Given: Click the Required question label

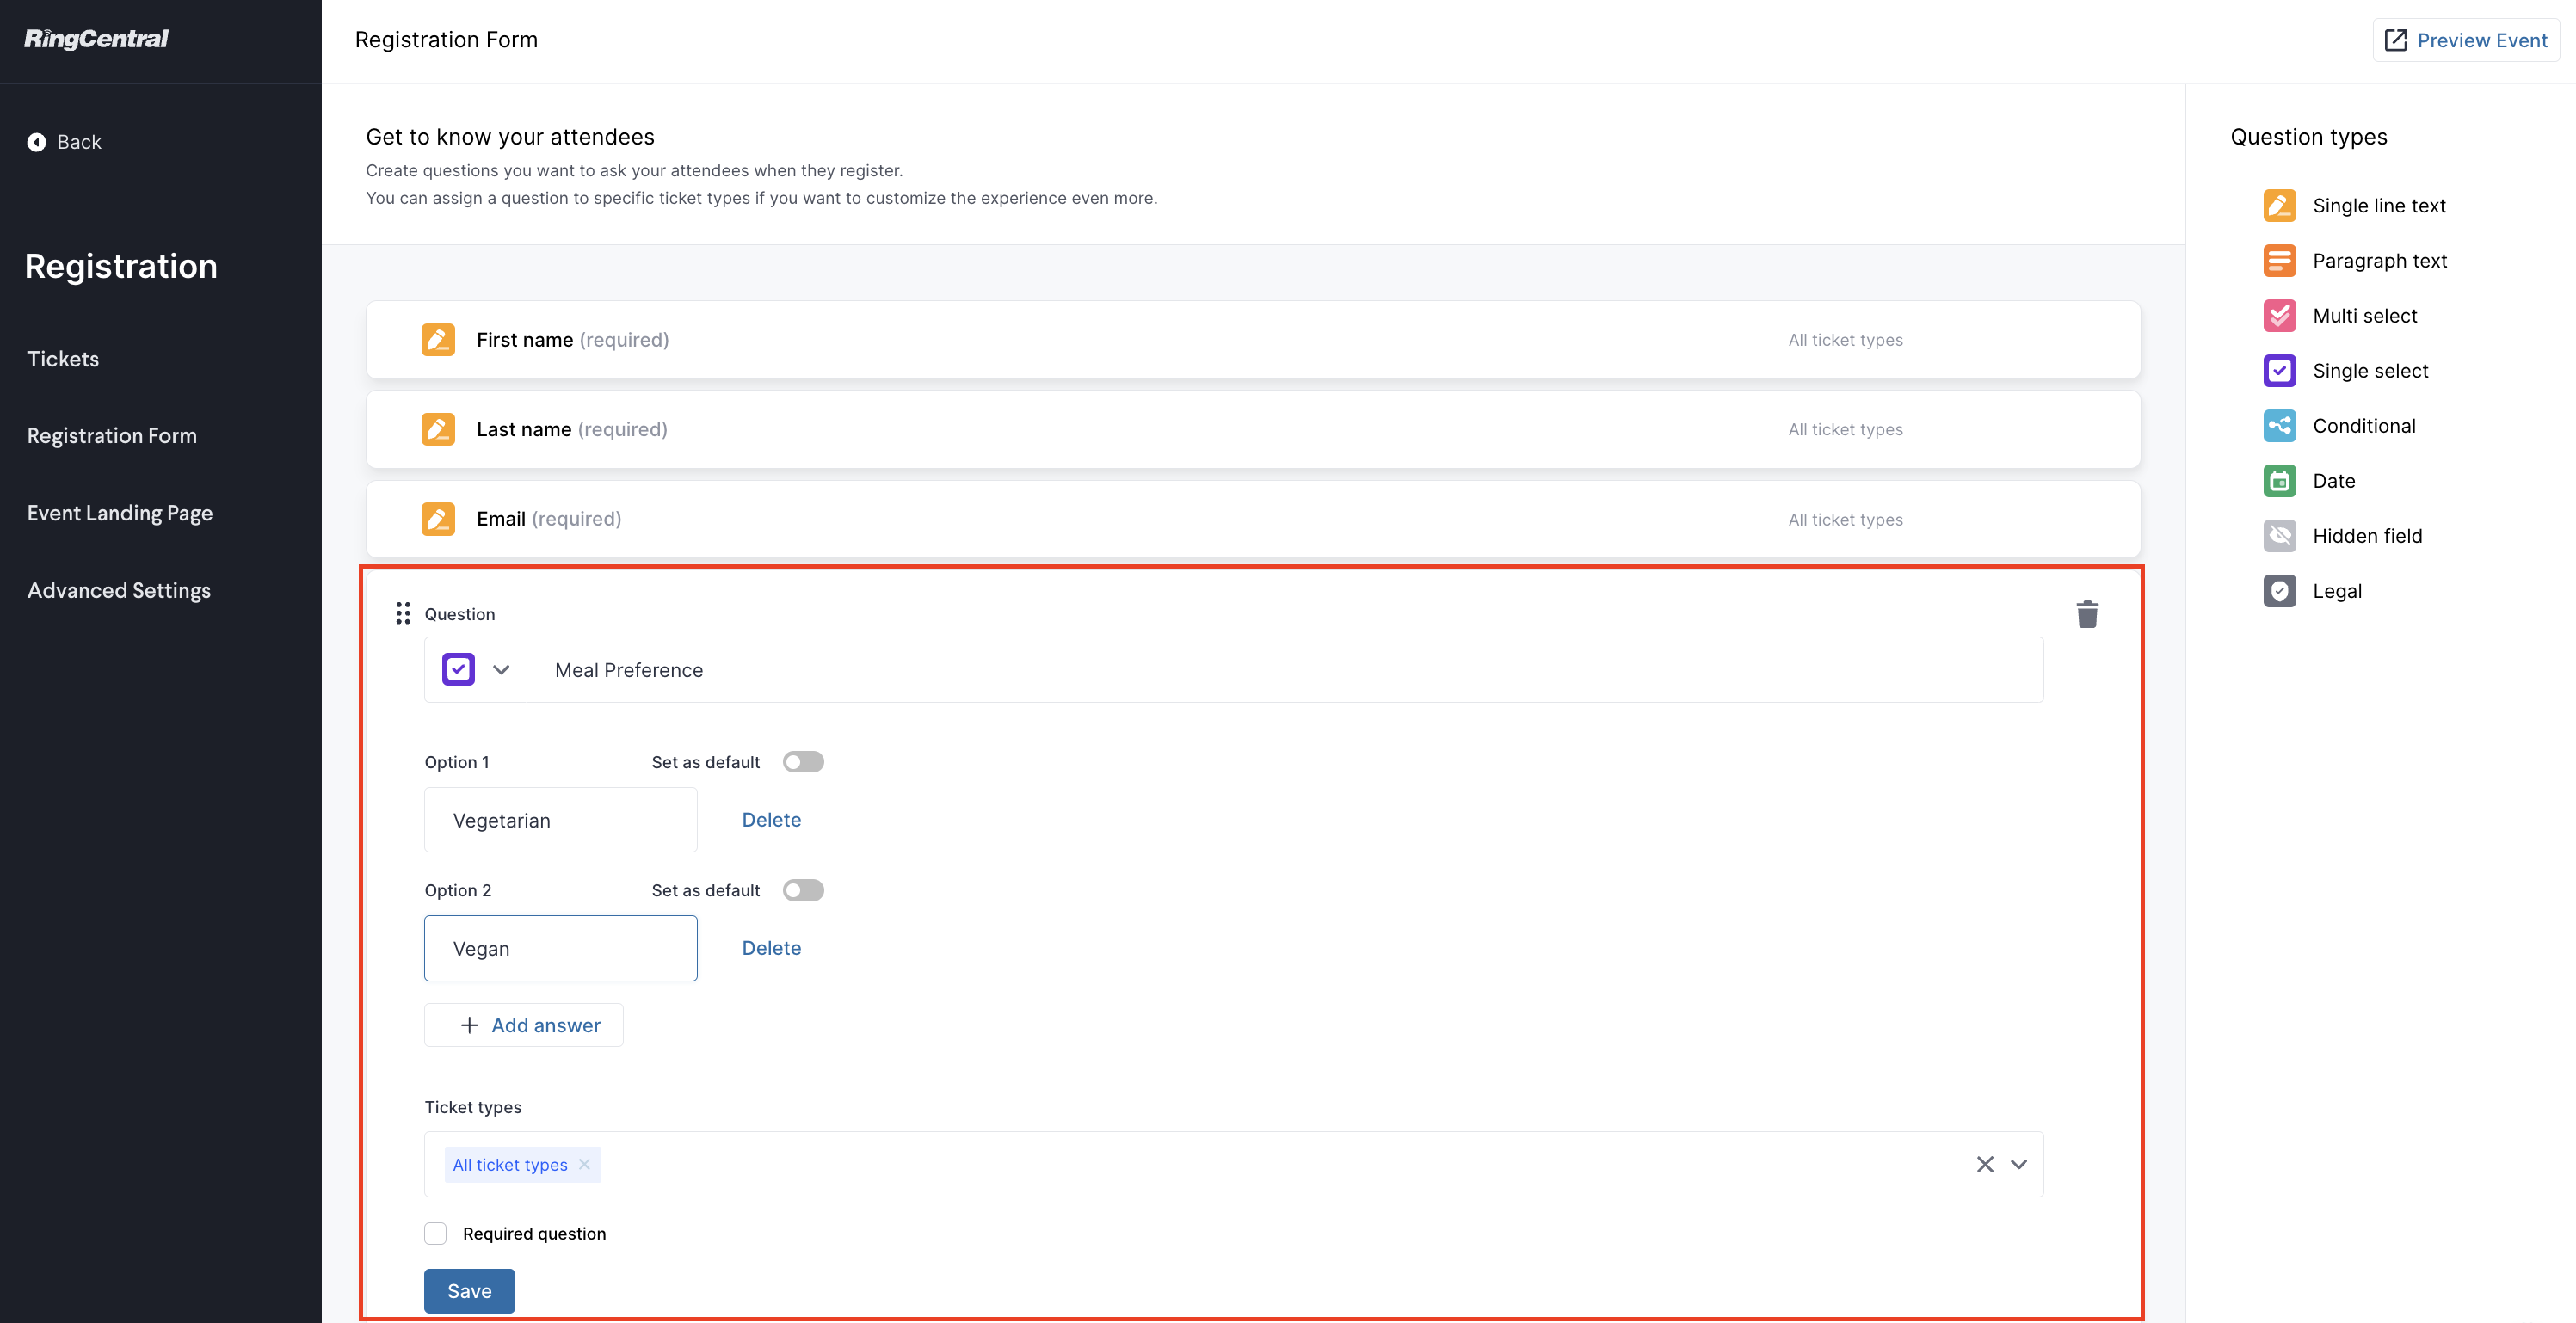Looking at the screenshot, I should 534,1233.
